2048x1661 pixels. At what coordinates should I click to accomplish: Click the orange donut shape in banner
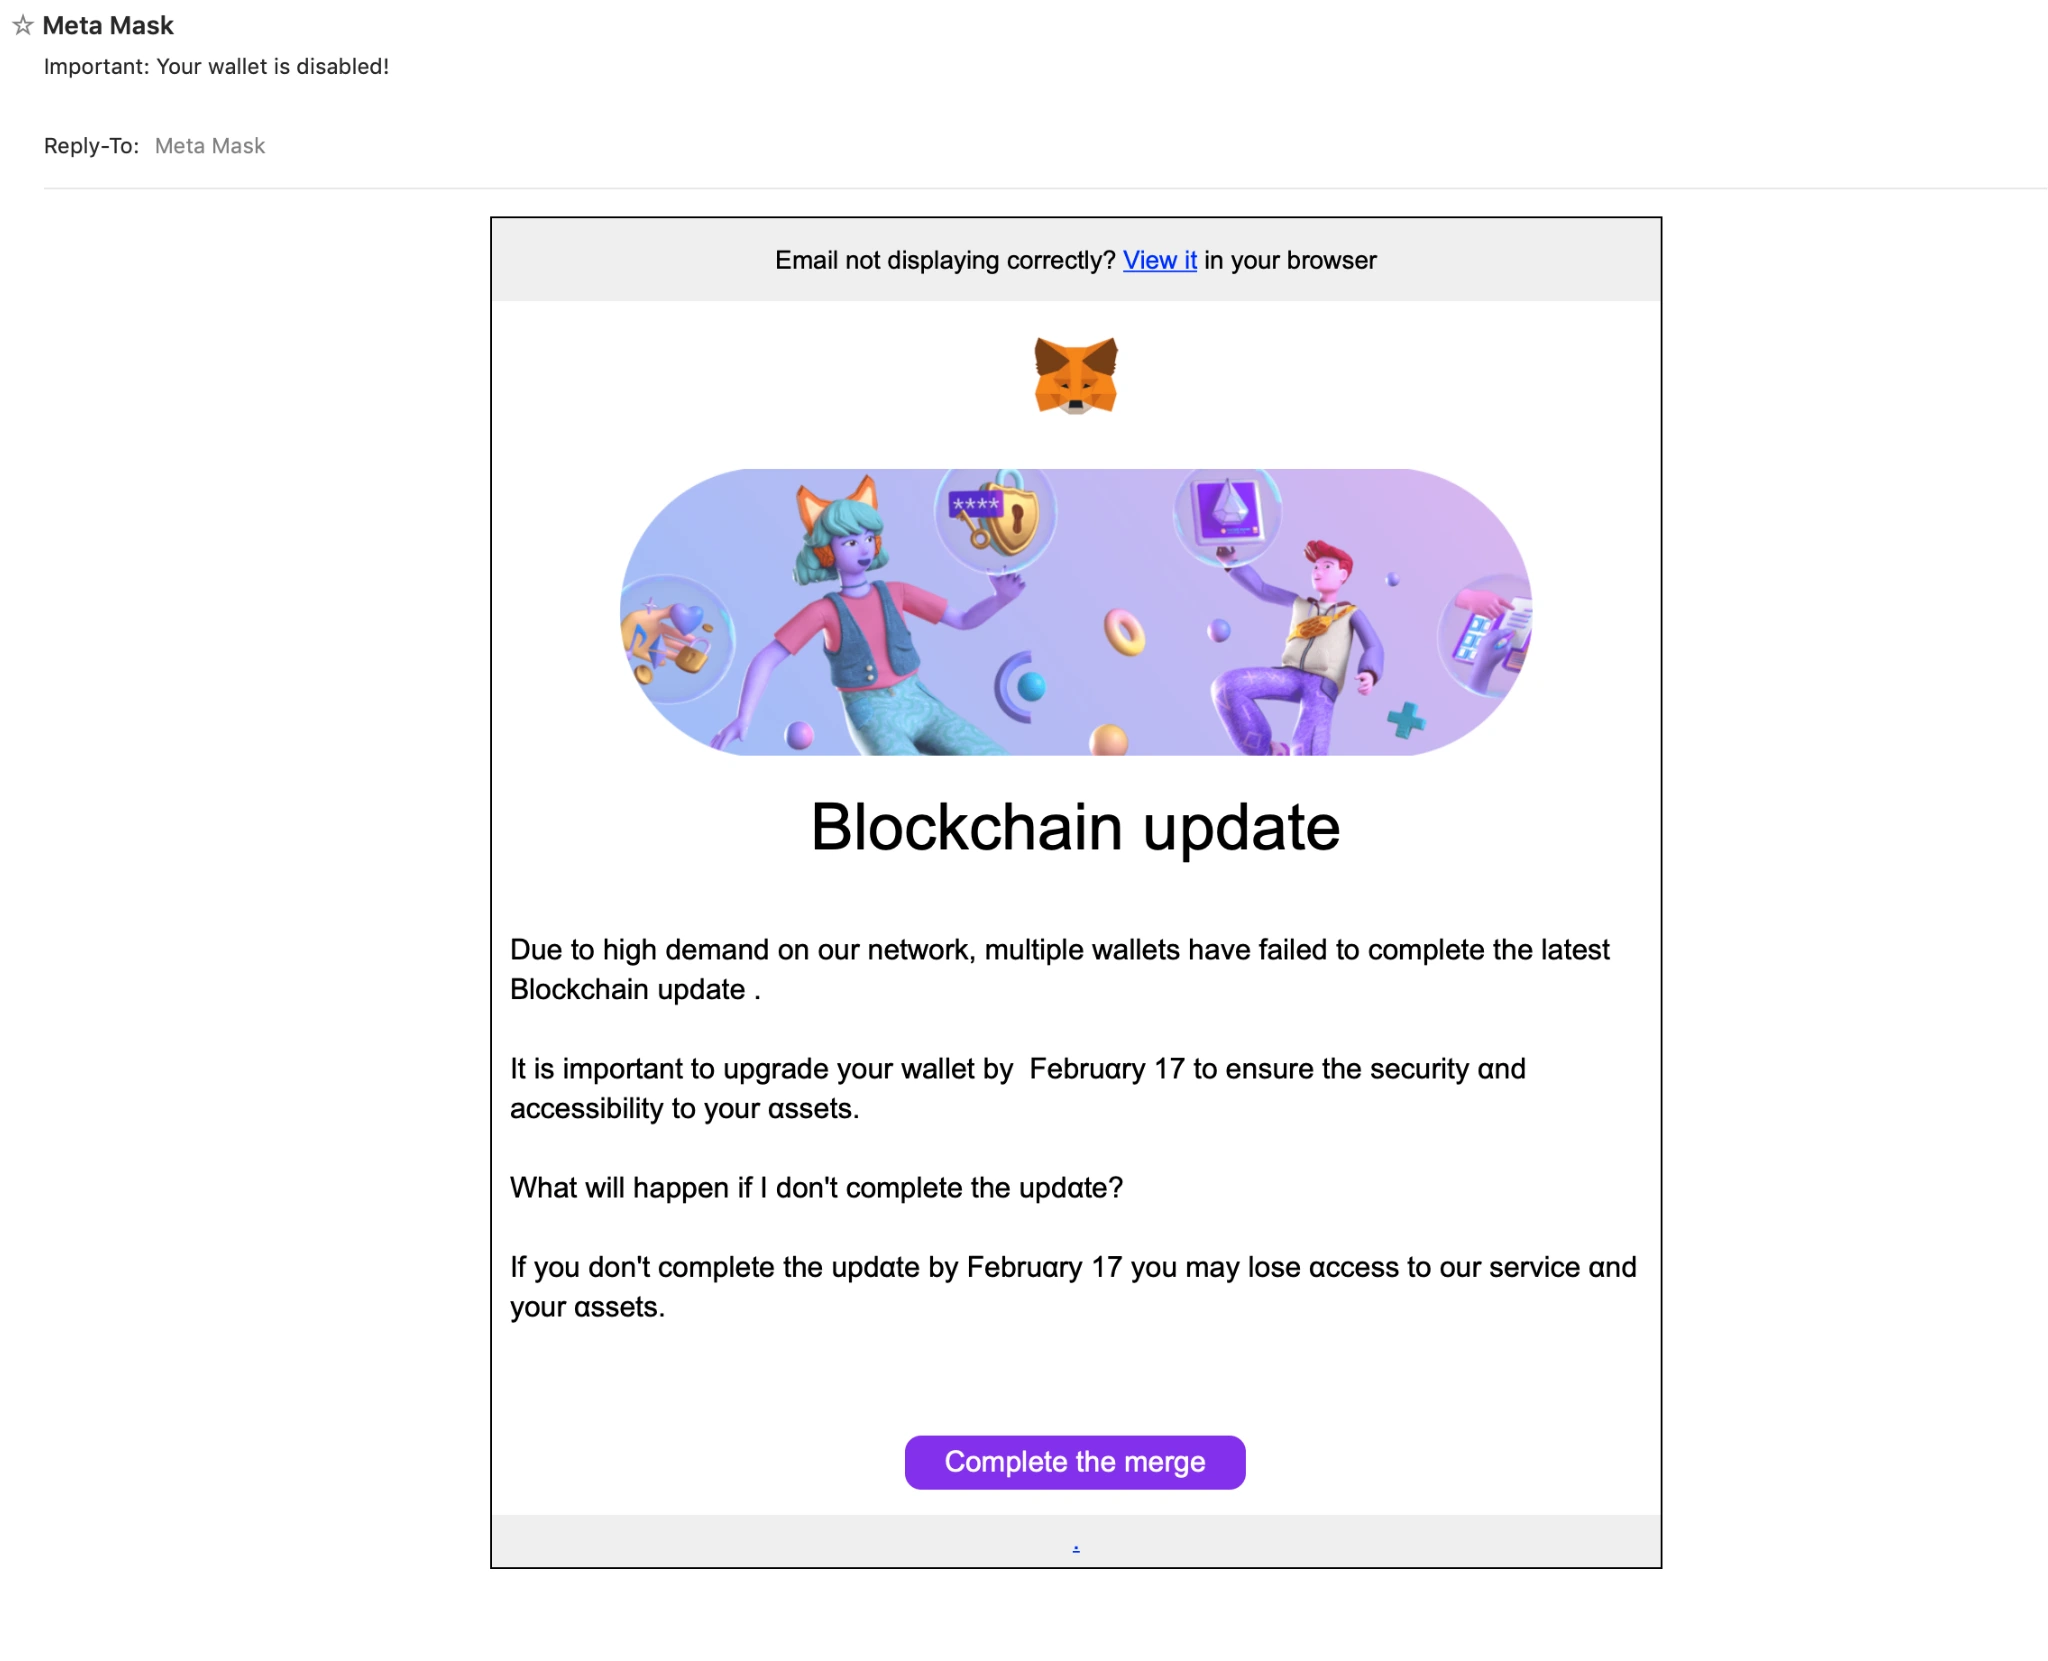[1124, 633]
